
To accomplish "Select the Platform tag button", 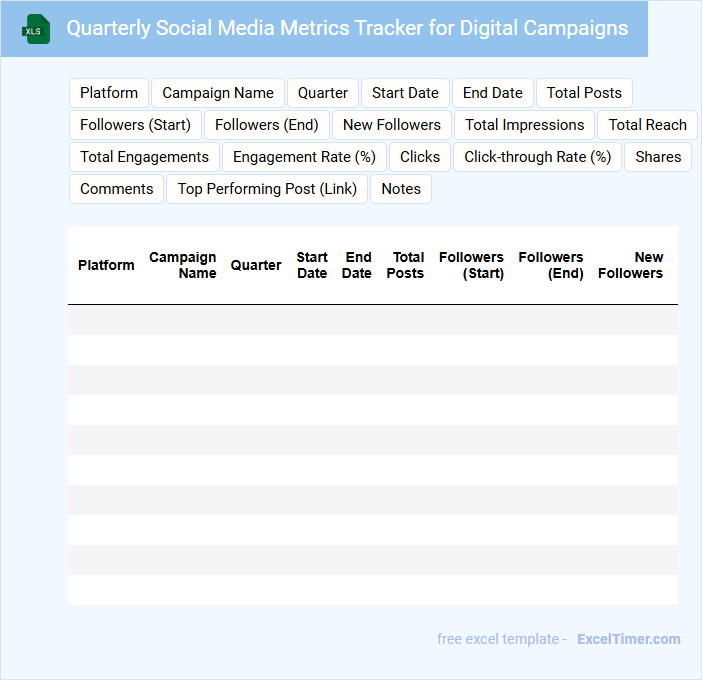I will point(109,93).
